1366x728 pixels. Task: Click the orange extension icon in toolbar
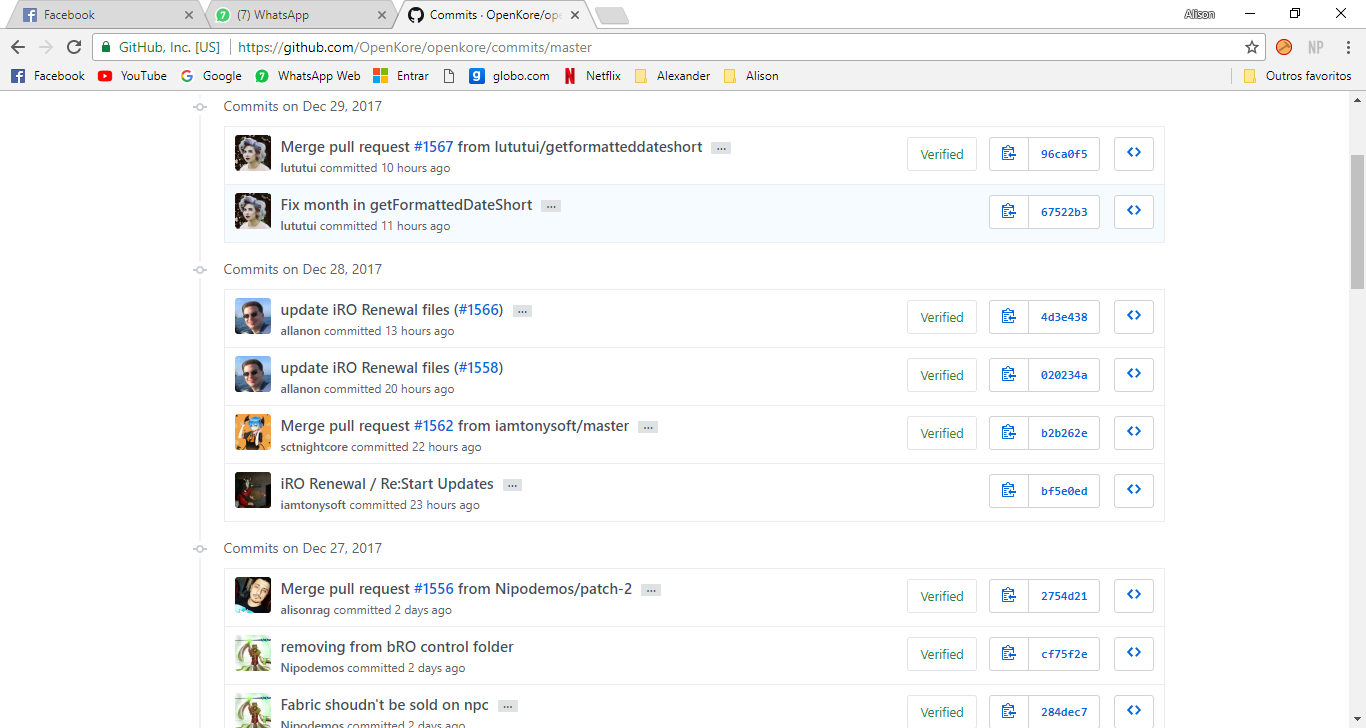pyautogui.click(x=1284, y=47)
